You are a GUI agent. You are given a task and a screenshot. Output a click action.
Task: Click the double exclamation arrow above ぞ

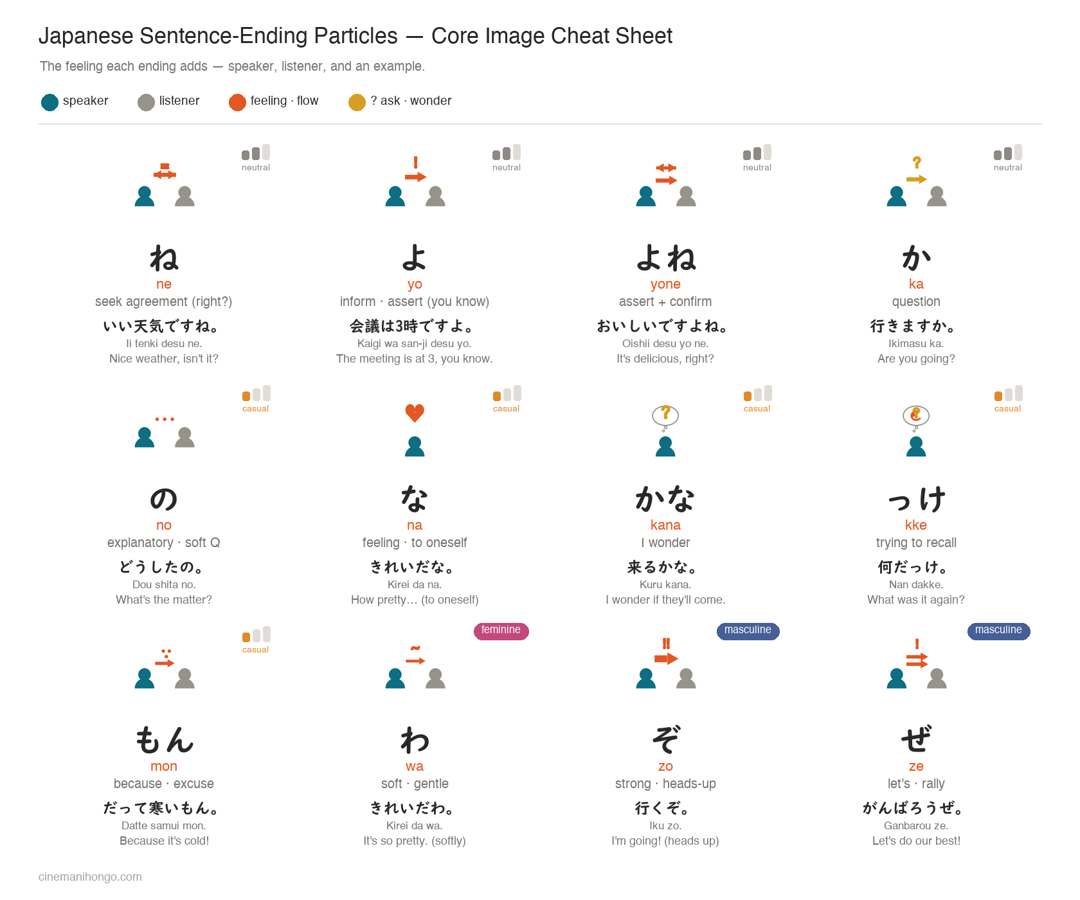[x=666, y=651]
